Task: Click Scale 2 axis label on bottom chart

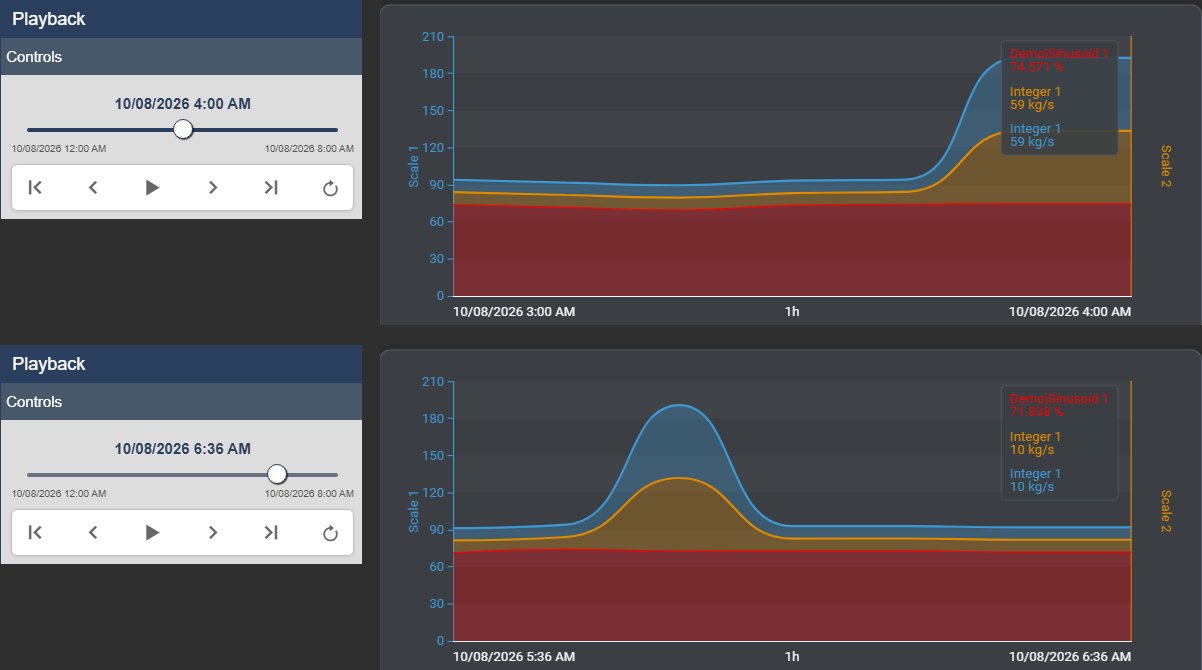Action: (1166, 511)
